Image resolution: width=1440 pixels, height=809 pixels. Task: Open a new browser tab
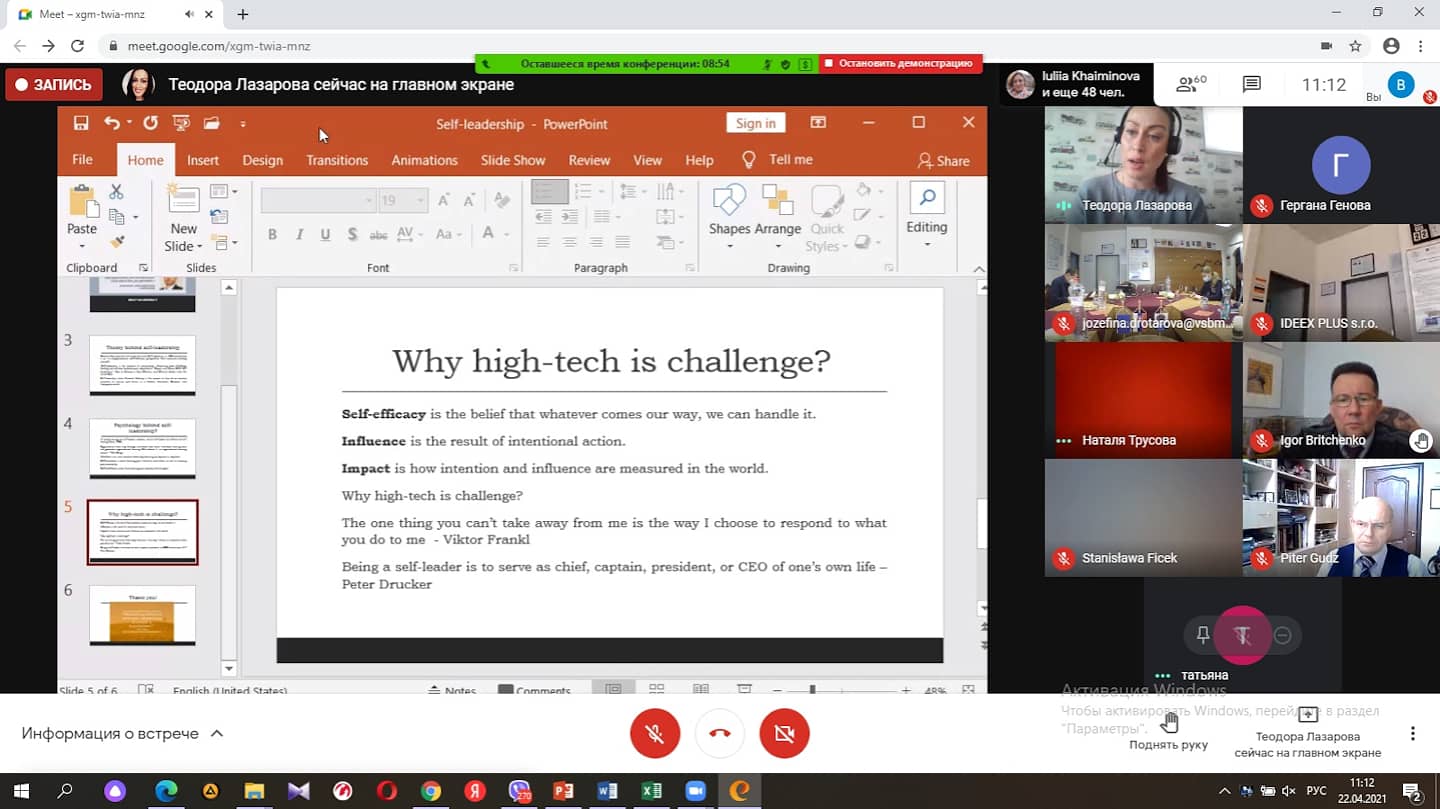(x=243, y=14)
